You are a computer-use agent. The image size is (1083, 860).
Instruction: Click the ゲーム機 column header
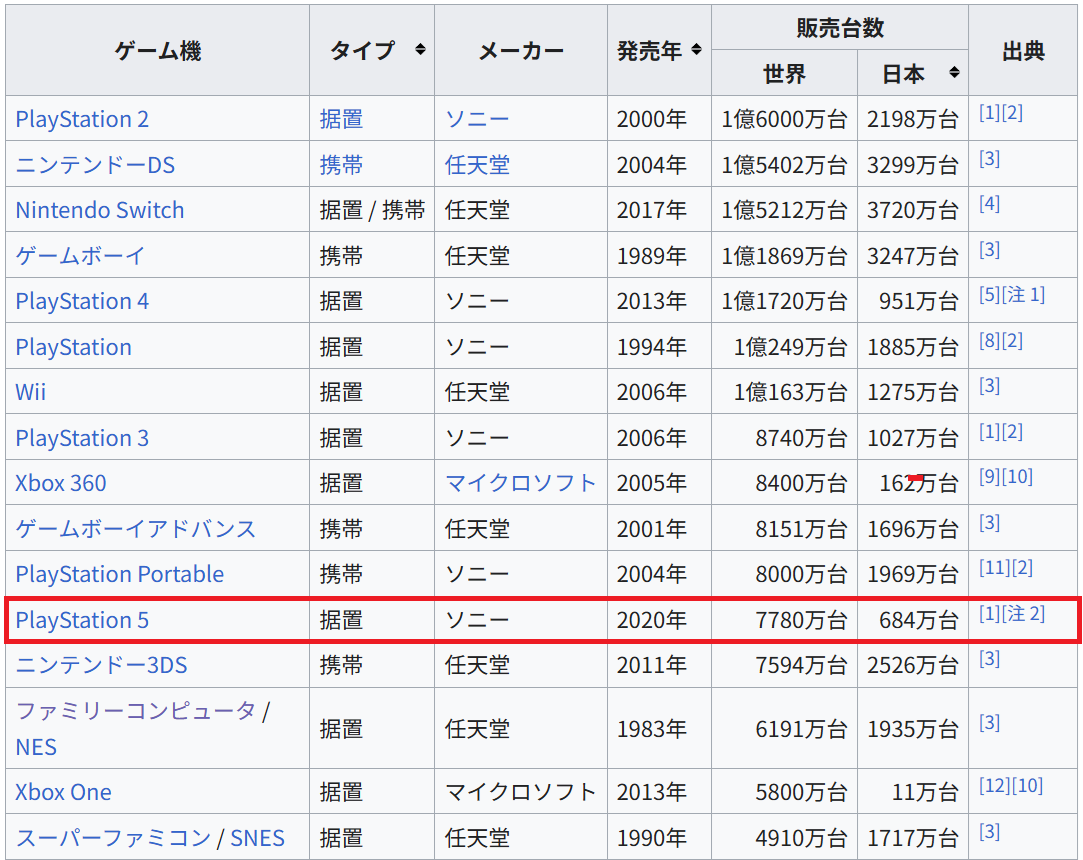click(x=157, y=50)
